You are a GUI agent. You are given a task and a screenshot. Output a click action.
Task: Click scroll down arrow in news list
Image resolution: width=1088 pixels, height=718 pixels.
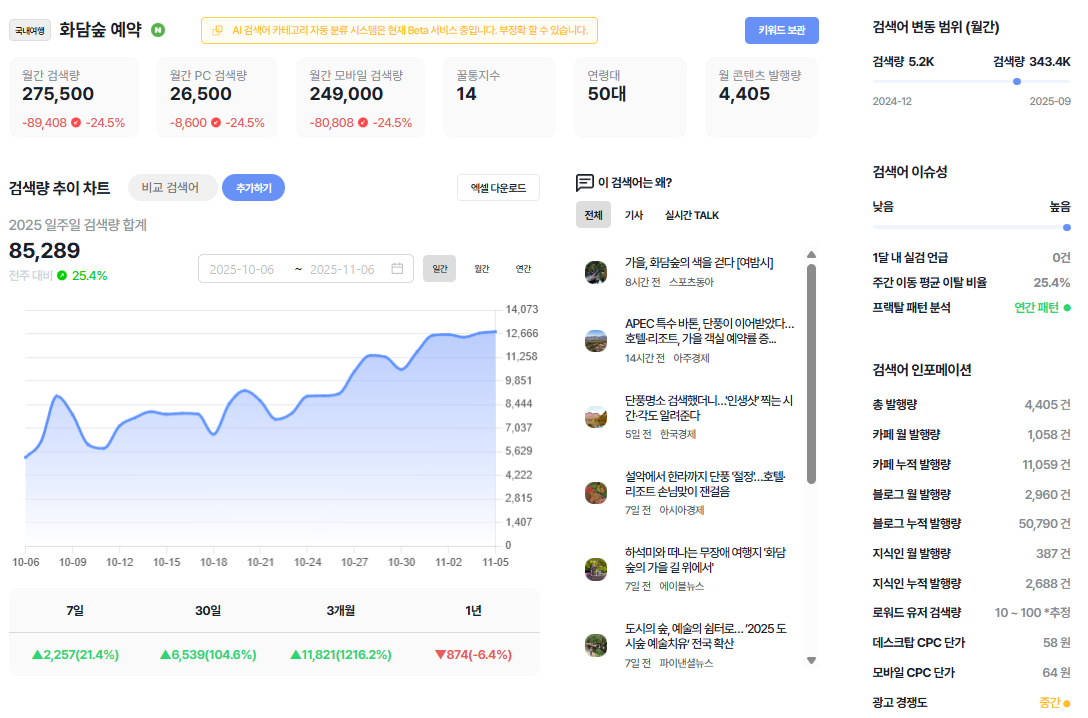tap(811, 660)
